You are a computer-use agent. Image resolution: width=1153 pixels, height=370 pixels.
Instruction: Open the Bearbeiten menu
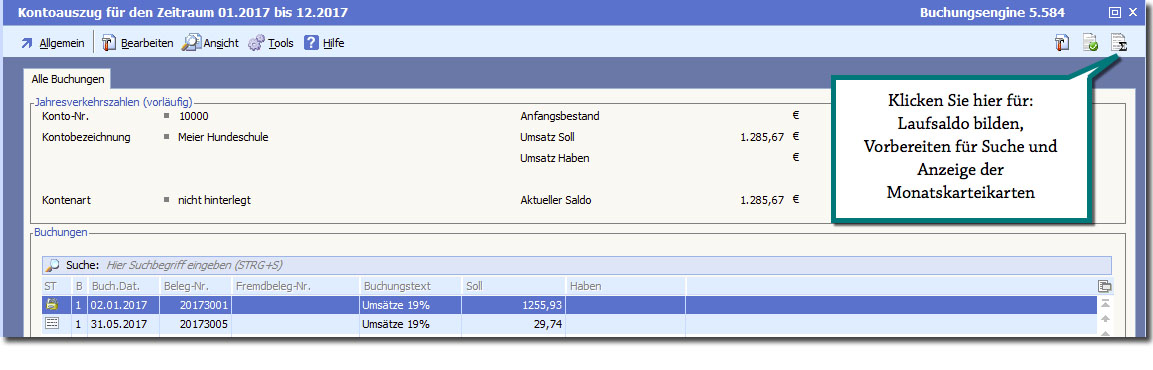[138, 43]
